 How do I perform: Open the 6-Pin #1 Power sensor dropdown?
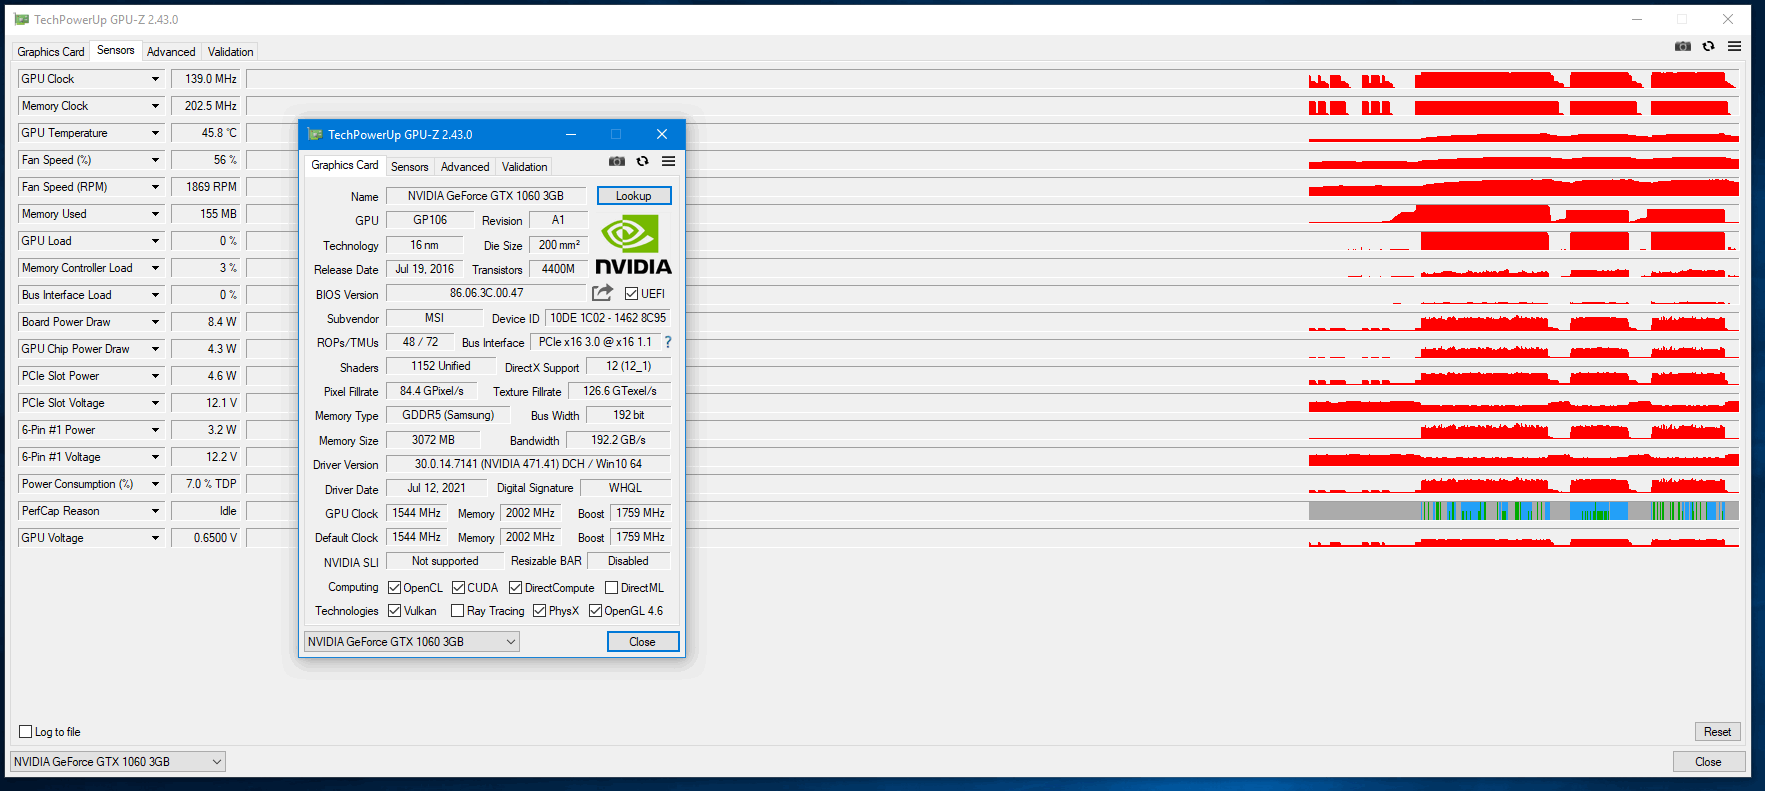[155, 430]
